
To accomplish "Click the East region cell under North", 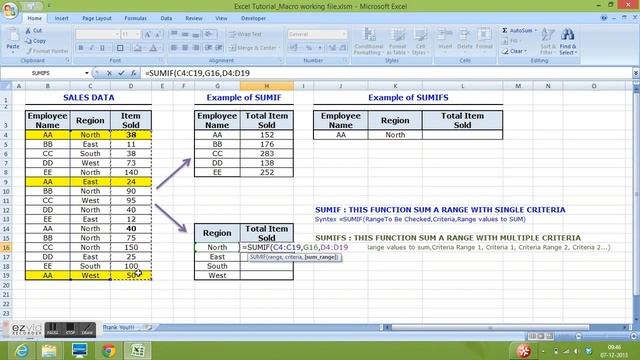I will 217,257.
